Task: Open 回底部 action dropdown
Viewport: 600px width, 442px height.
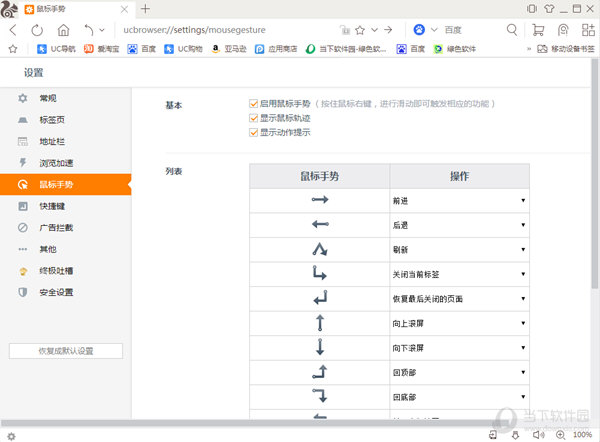Action: coord(460,396)
